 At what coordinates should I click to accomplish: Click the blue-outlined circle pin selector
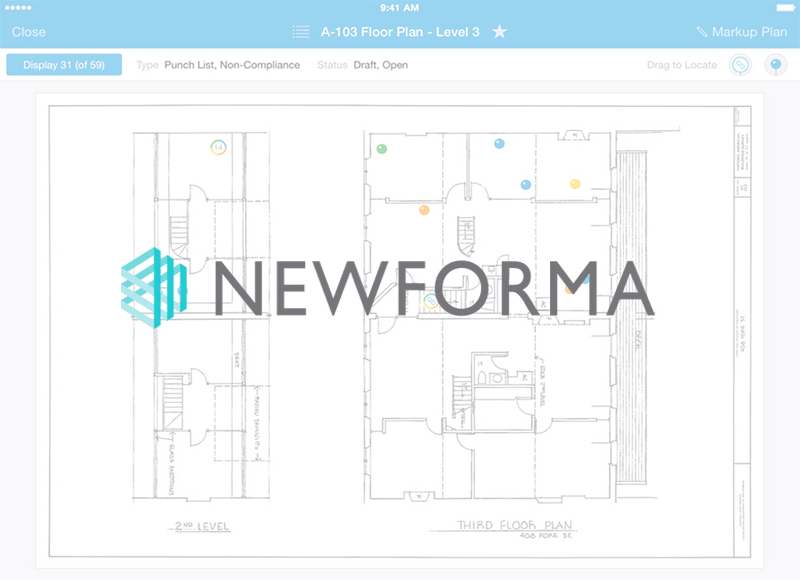click(738, 64)
